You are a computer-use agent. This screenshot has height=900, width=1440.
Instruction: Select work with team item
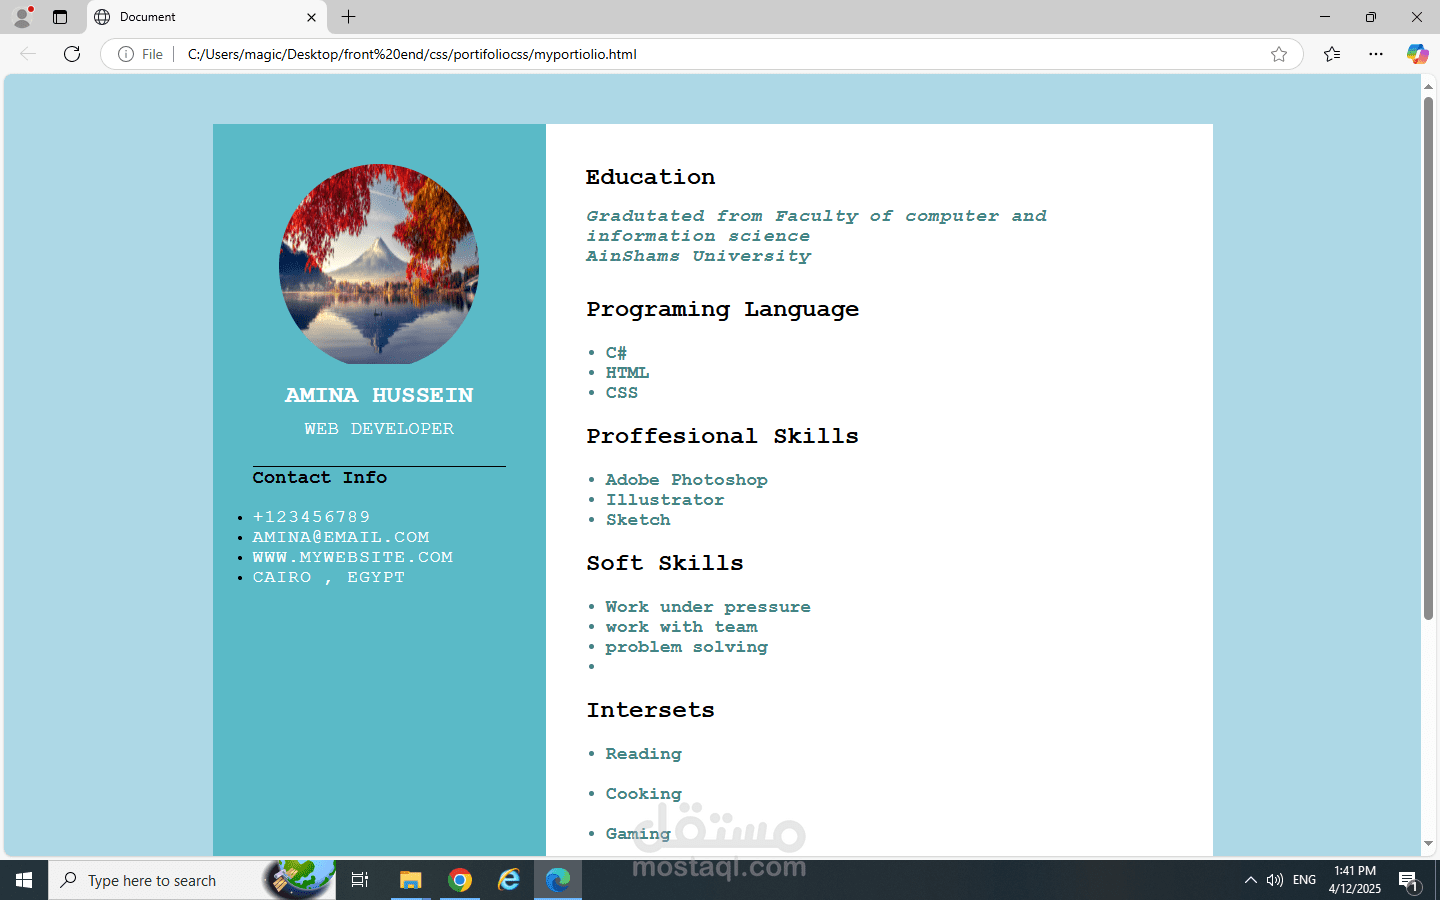682,627
